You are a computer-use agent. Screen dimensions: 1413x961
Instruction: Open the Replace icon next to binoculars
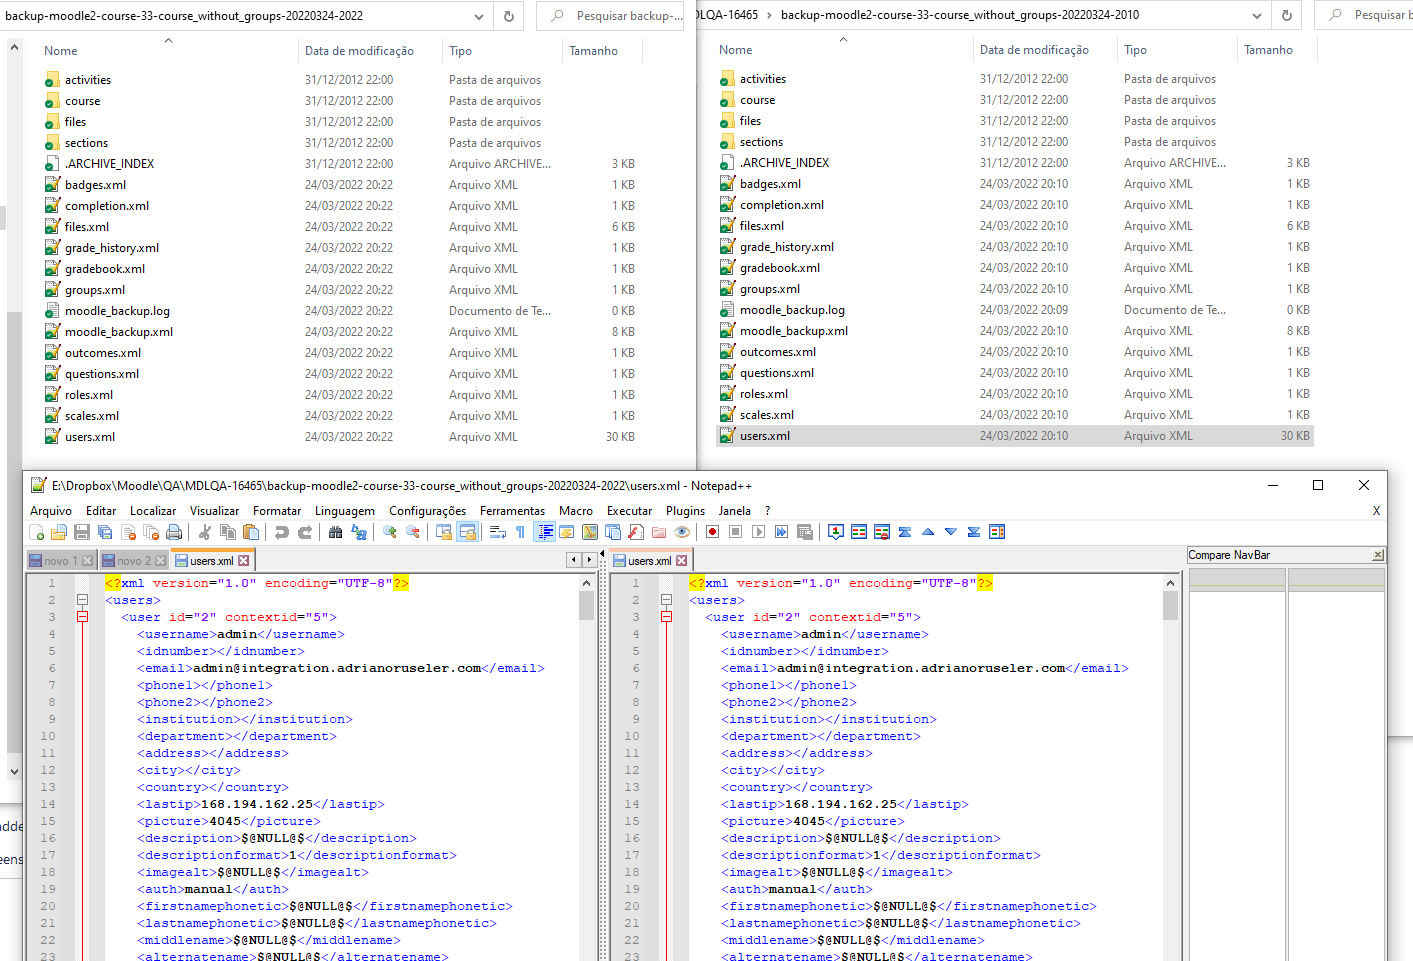[x=359, y=532]
